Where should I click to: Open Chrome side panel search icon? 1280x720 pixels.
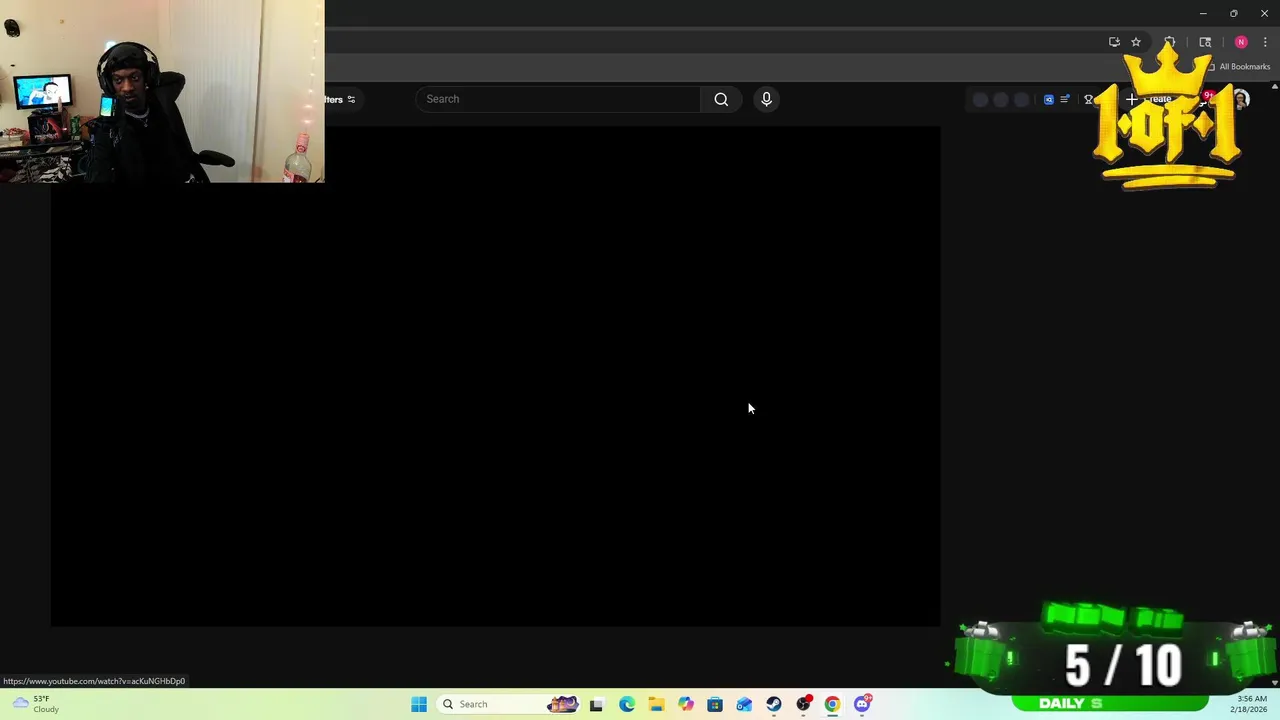[1205, 42]
